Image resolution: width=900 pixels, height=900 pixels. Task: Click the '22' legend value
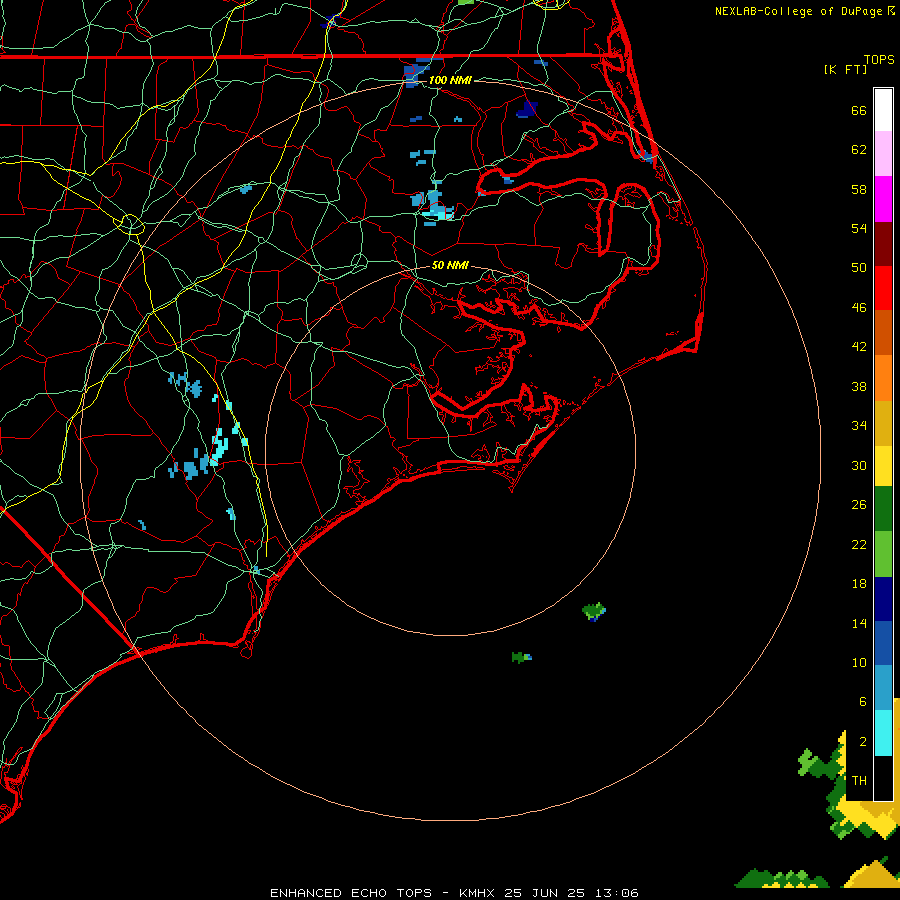point(859,544)
